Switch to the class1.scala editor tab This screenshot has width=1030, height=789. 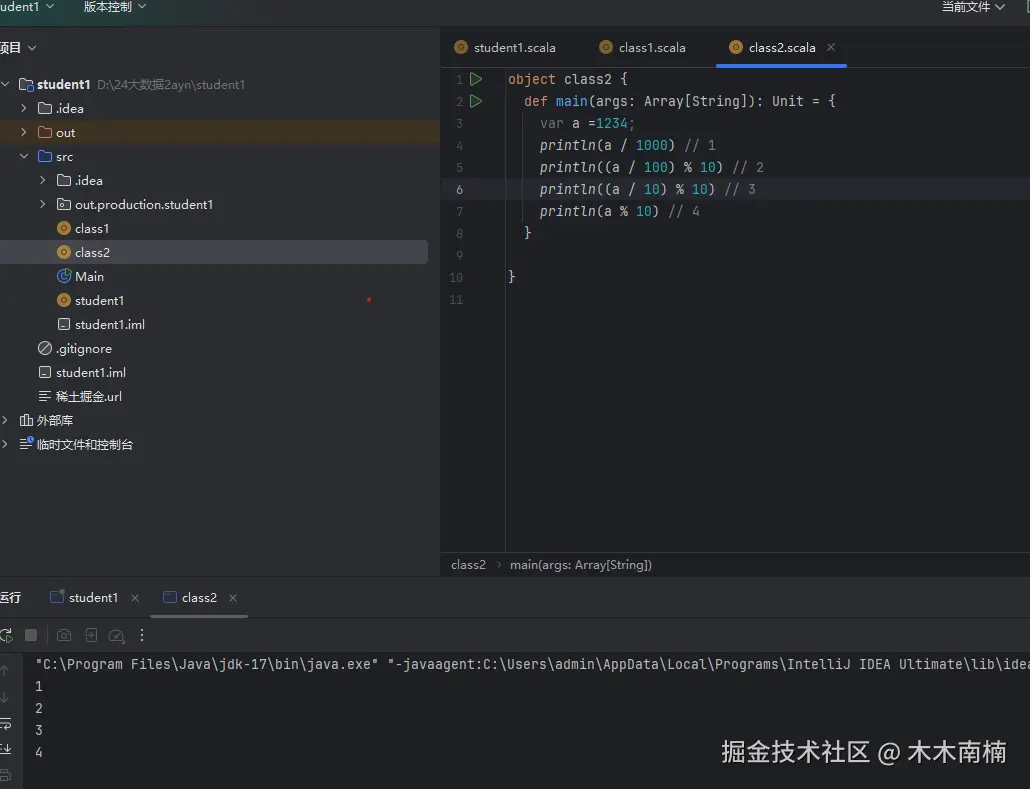[652, 47]
